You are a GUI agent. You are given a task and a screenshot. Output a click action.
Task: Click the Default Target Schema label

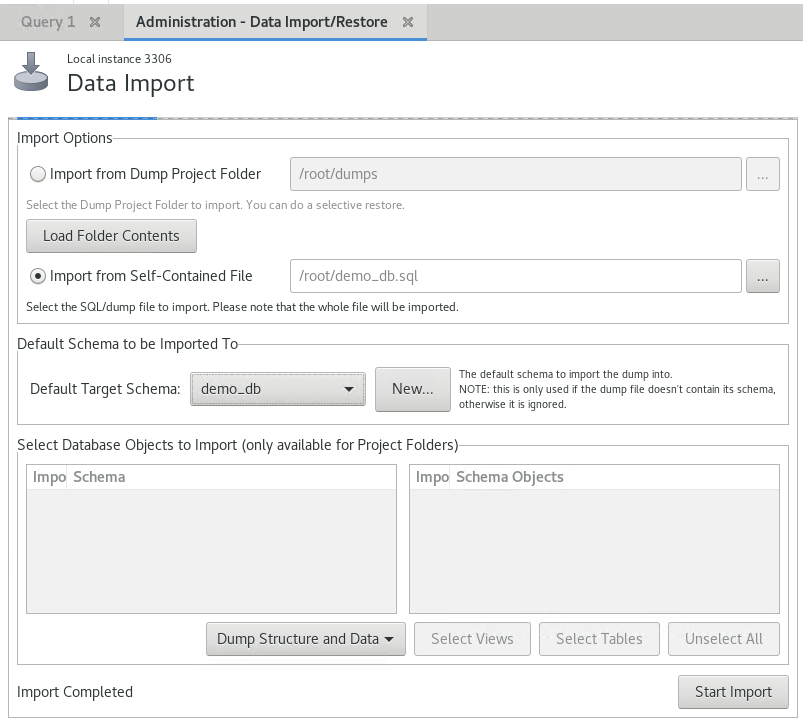pyautogui.click(x=105, y=389)
